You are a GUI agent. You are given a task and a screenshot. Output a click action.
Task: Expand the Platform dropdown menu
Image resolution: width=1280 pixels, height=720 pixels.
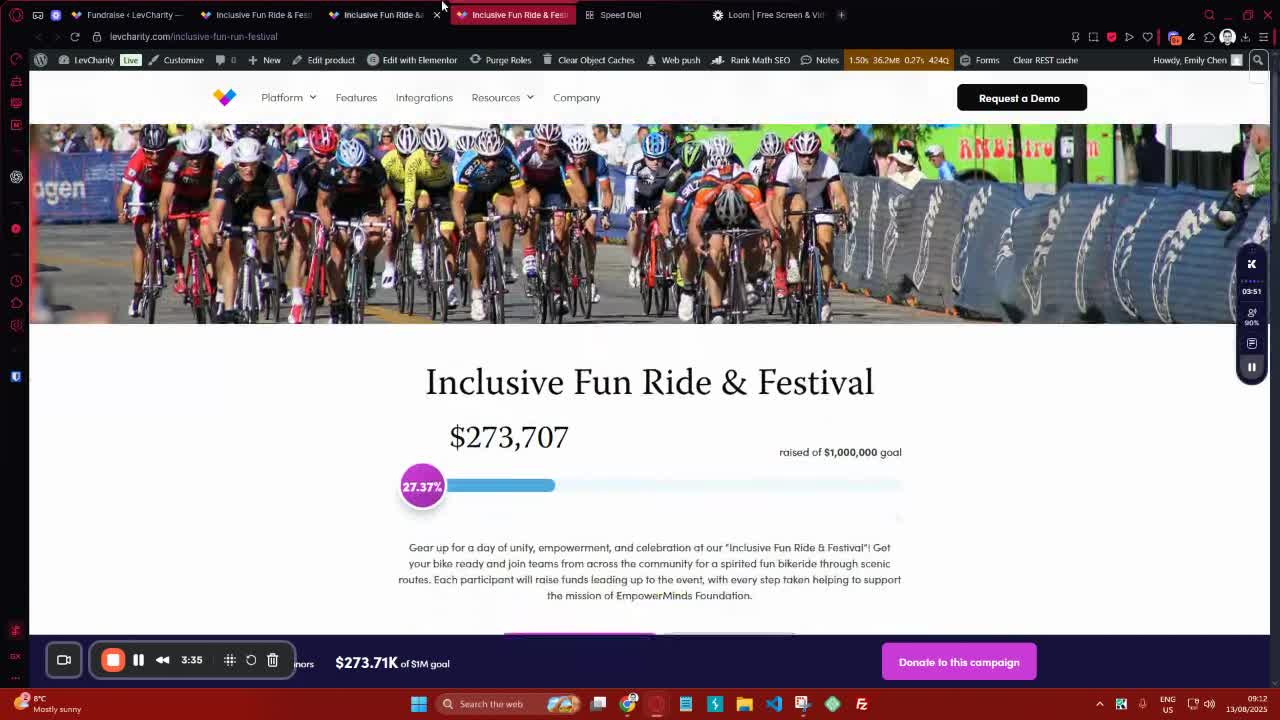point(288,98)
